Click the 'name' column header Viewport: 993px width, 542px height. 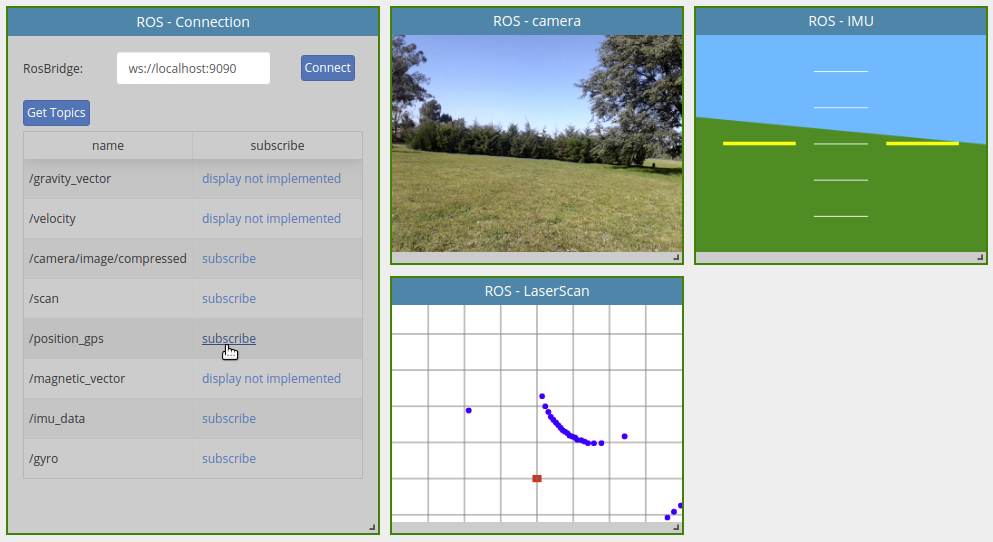tap(108, 146)
